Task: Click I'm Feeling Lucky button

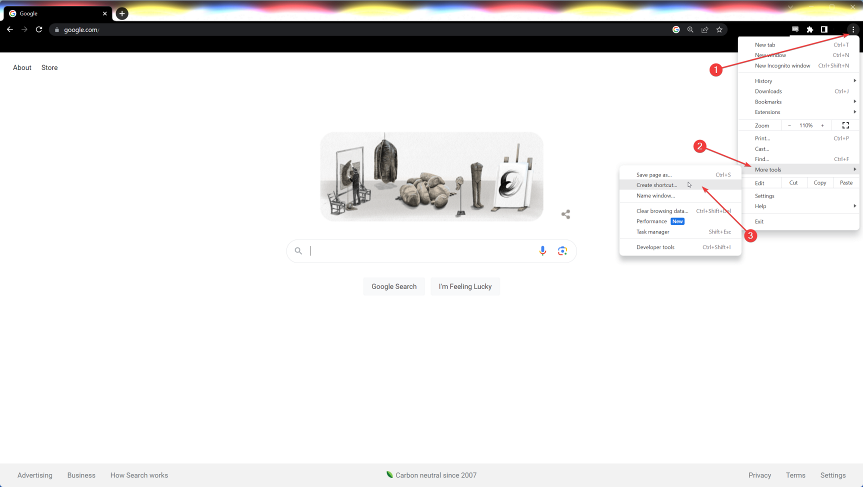Action: [x=465, y=287]
